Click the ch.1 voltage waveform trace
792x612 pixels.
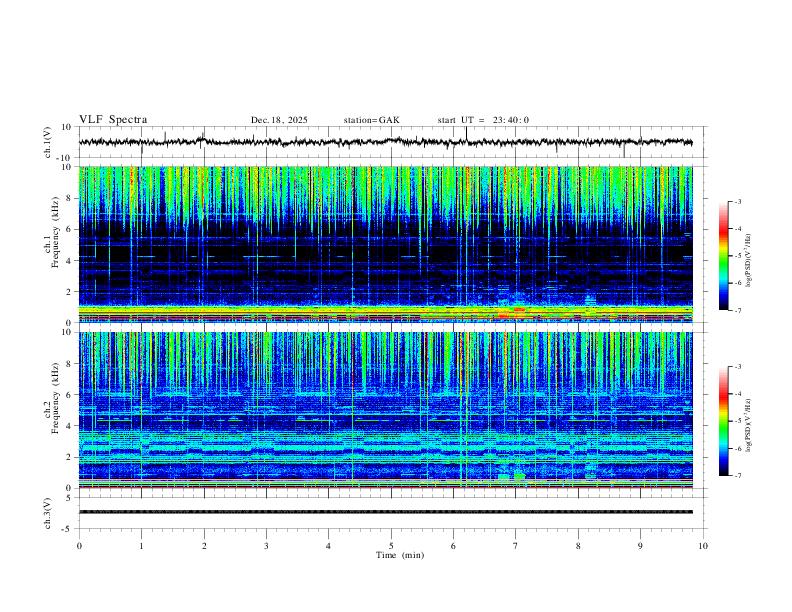tap(386, 142)
